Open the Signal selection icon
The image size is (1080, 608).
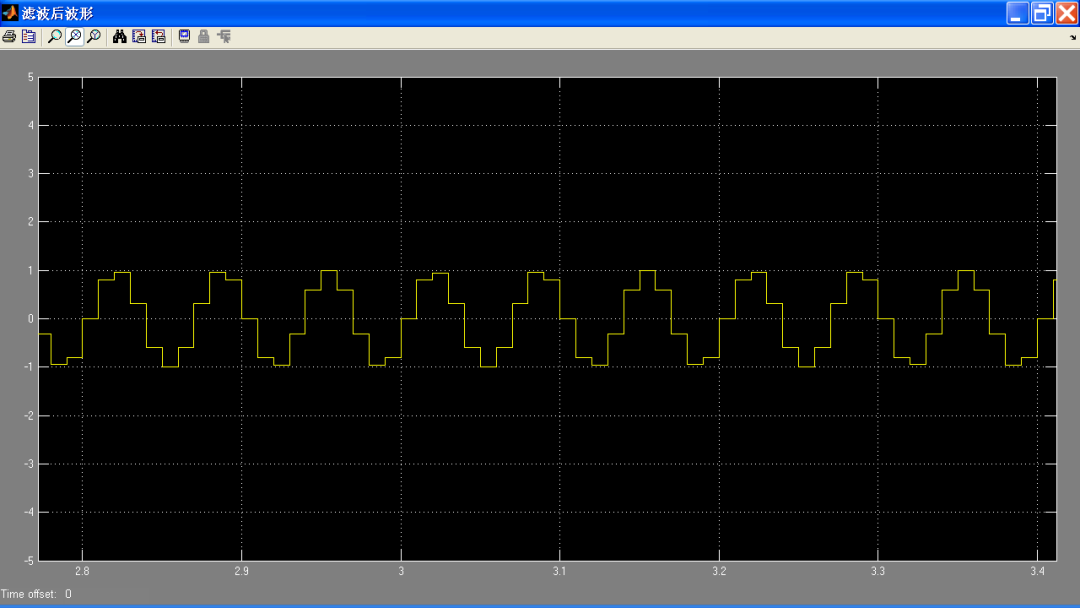coord(224,36)
